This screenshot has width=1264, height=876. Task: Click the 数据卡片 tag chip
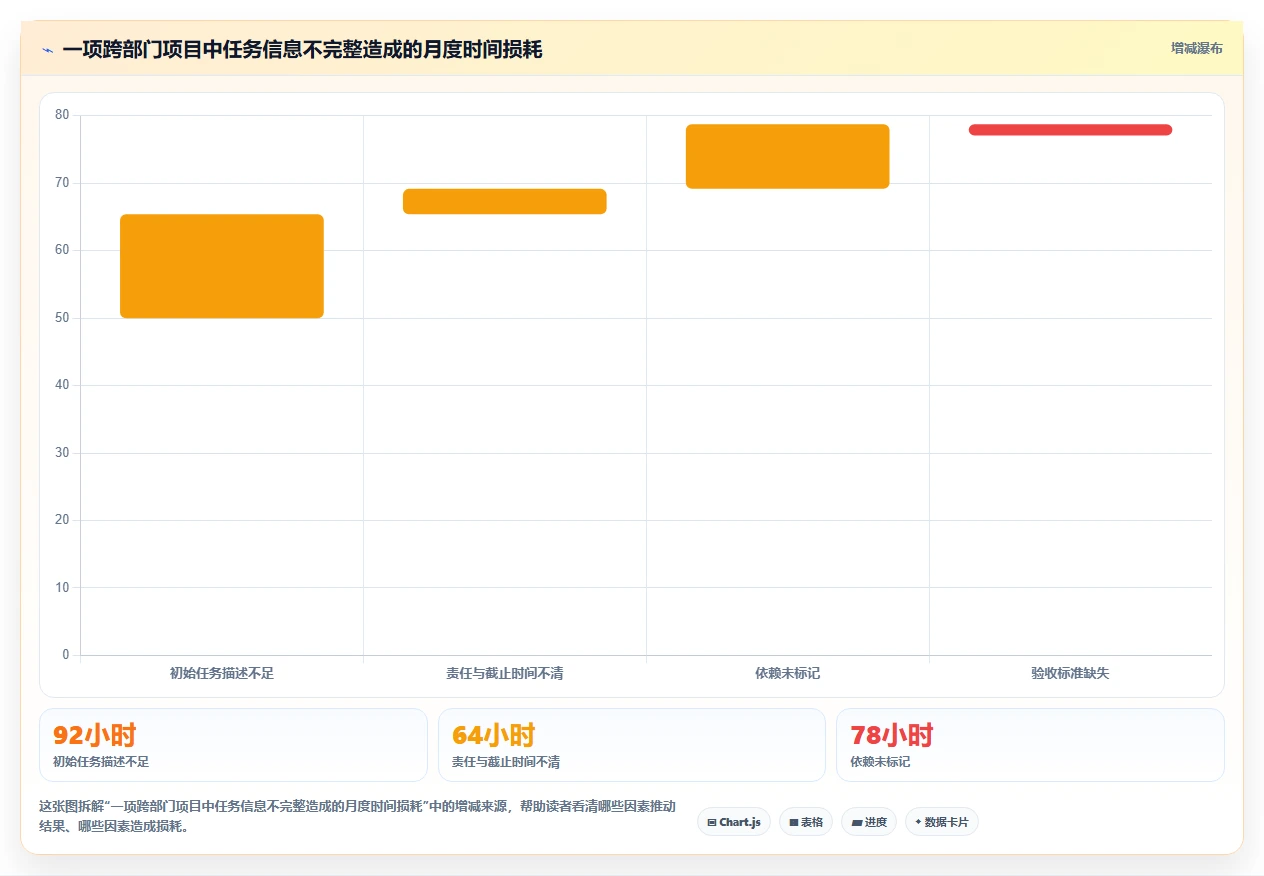coord(942,822)
